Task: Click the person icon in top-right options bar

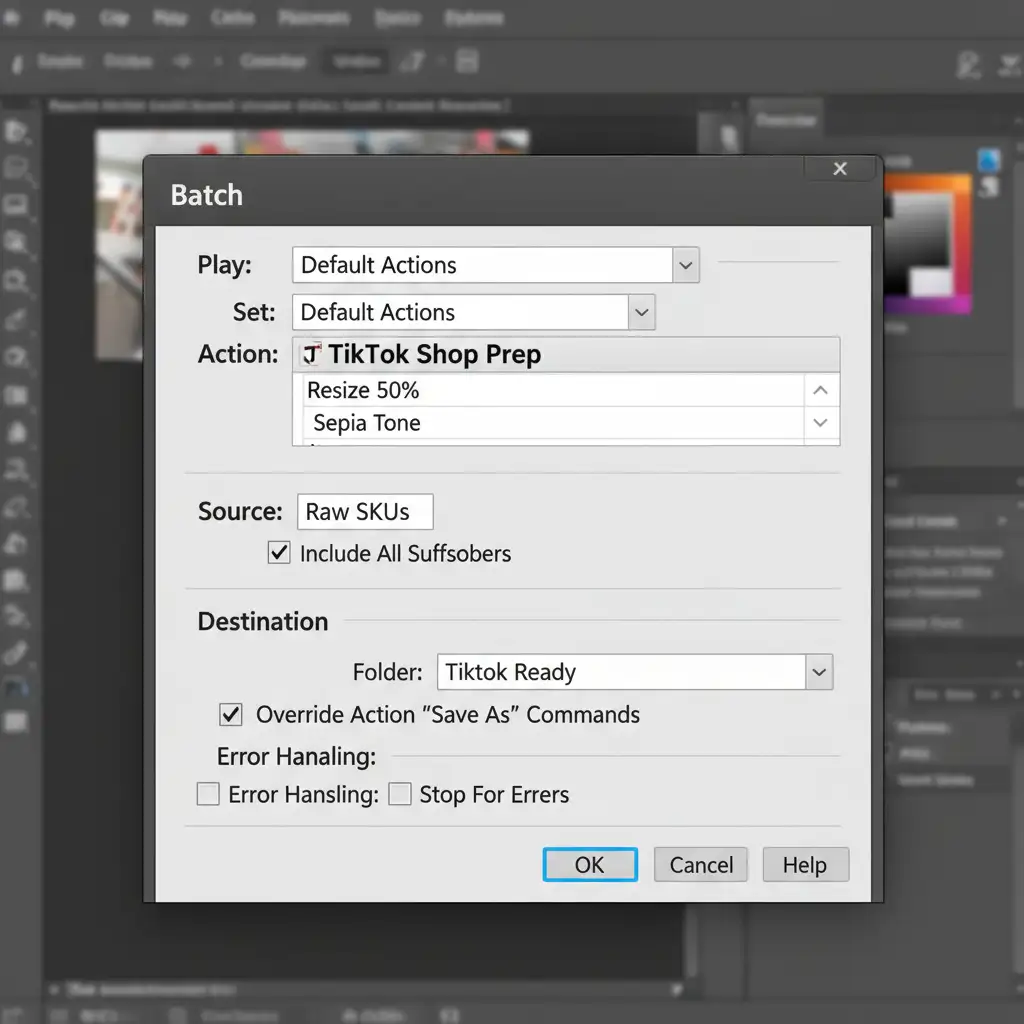Action: point(968,65)
